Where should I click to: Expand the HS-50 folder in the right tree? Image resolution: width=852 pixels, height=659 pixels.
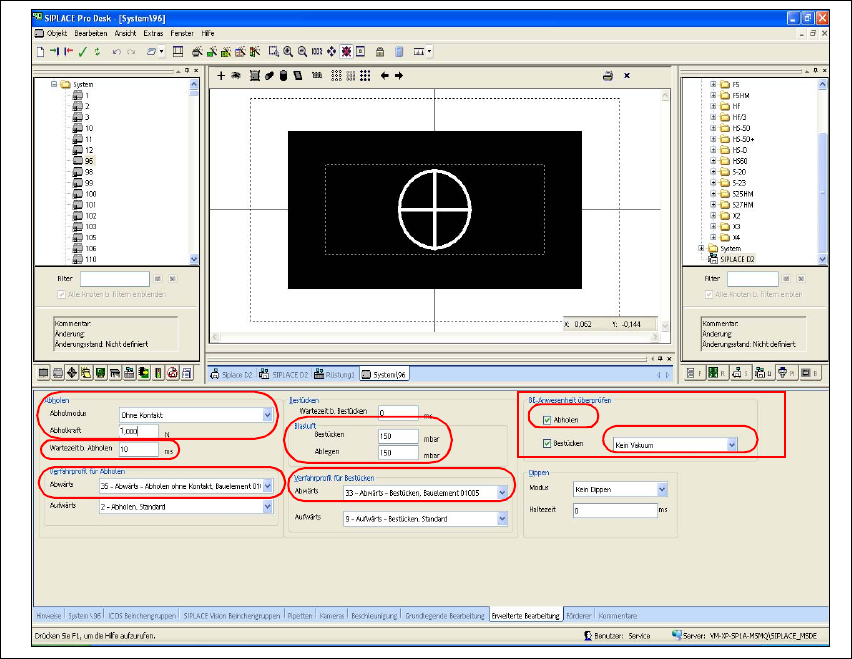click(713, 128)
